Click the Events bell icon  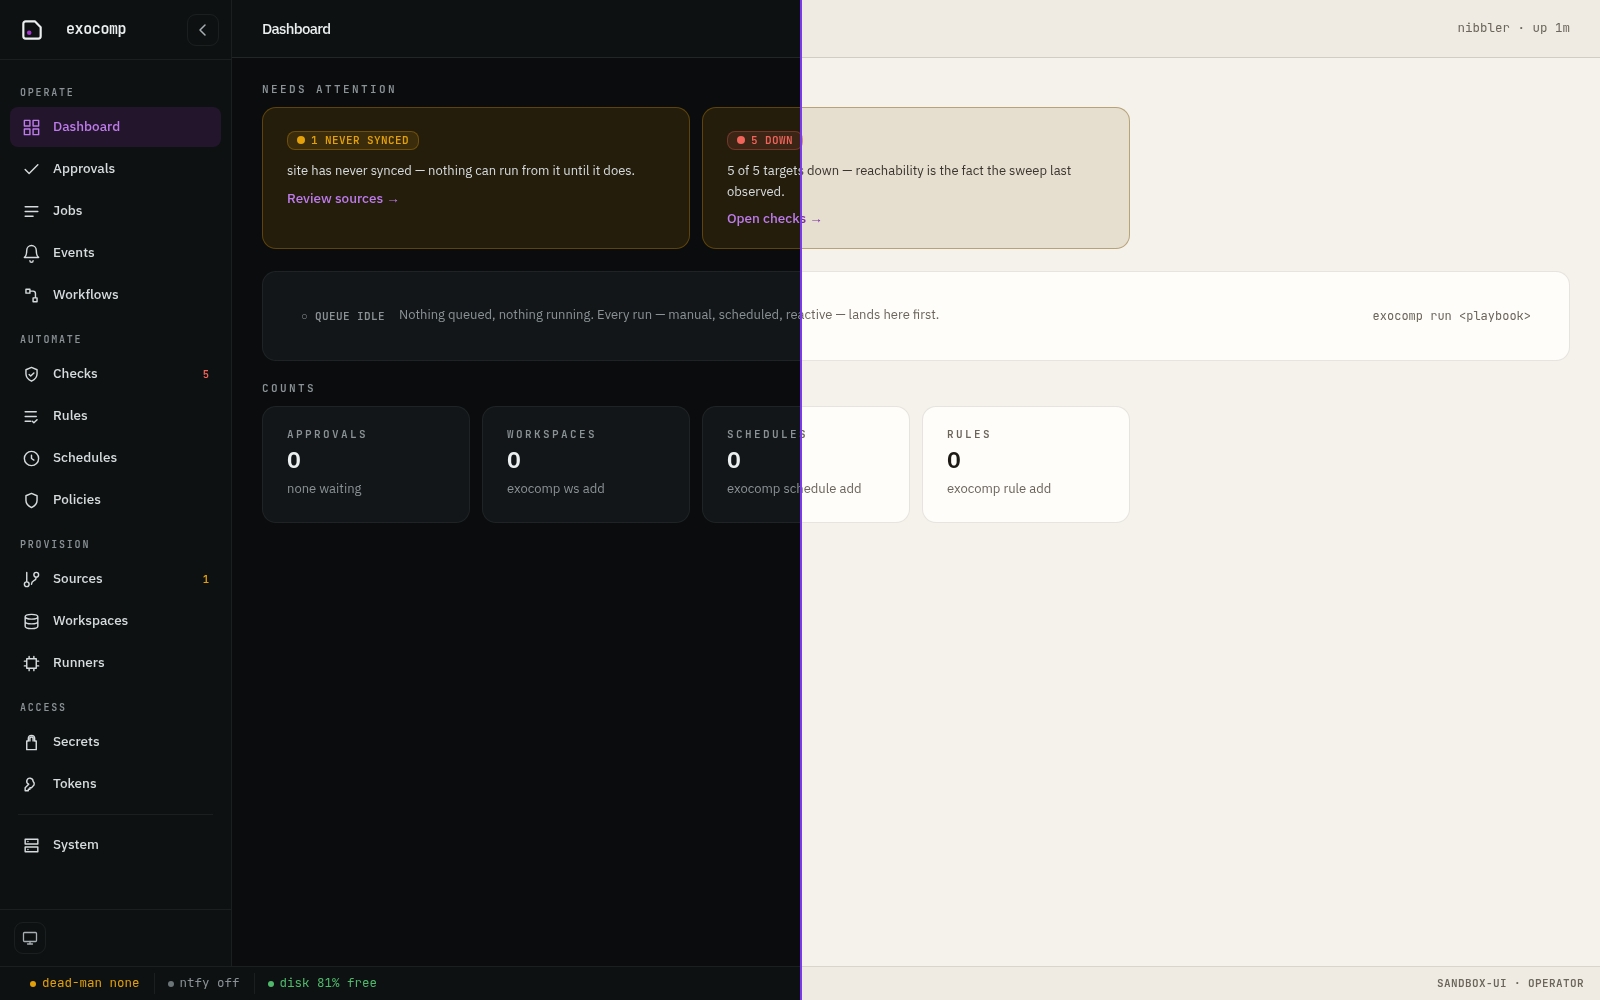pyautogui.click(x=32, y=253)
